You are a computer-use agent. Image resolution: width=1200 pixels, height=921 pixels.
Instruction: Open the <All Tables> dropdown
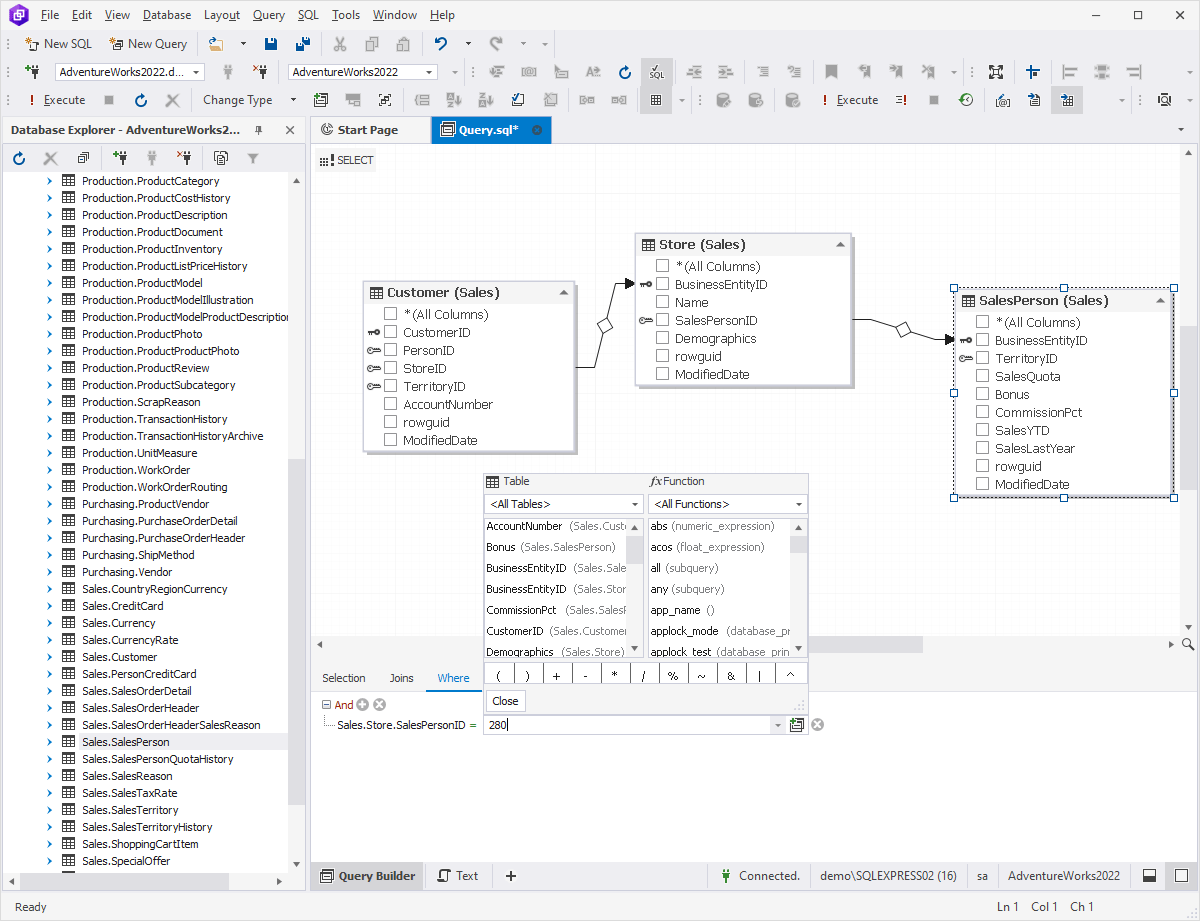pos(563,504)
